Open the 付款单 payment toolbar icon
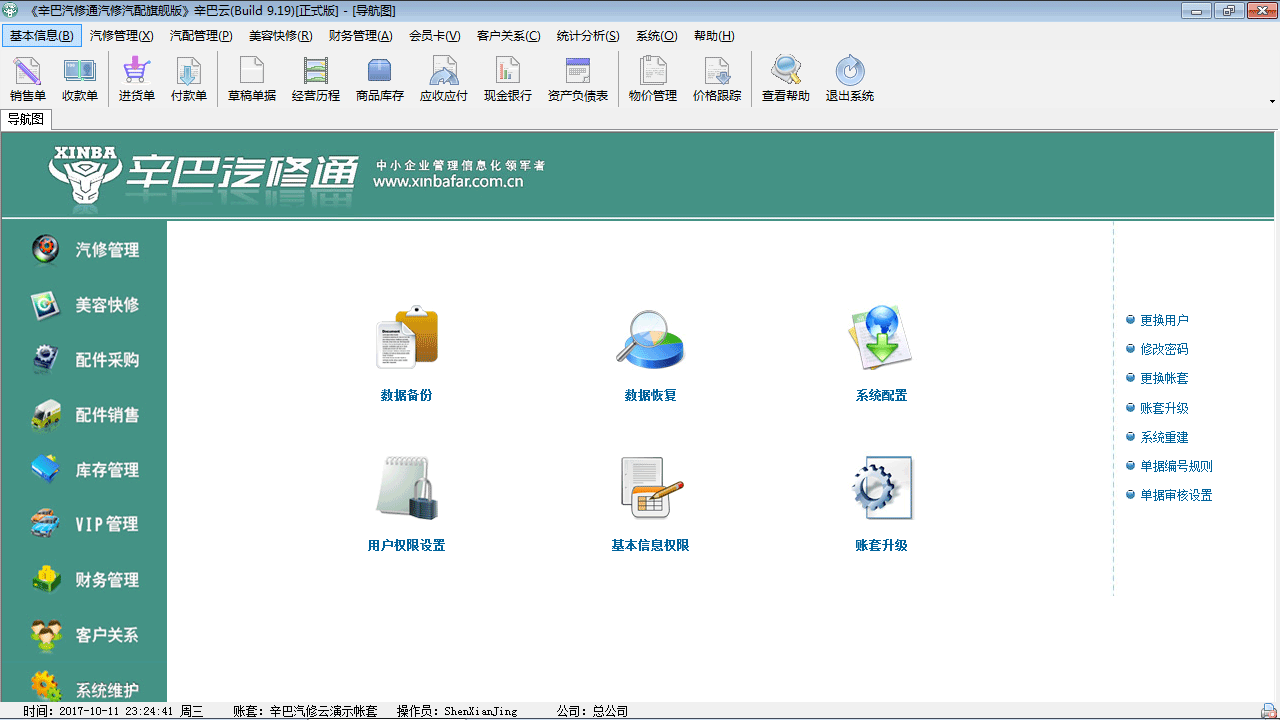 pos(189,79)
